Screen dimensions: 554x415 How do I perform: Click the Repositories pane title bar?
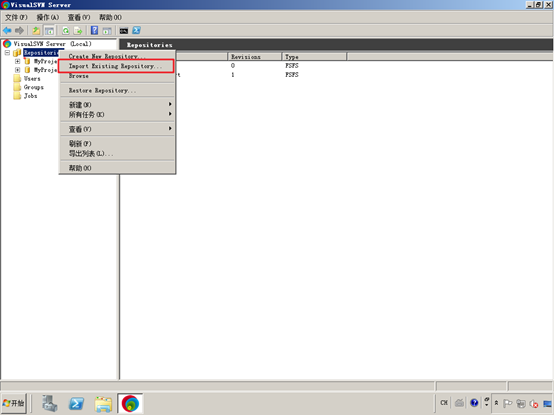click(x=336, y=45)
